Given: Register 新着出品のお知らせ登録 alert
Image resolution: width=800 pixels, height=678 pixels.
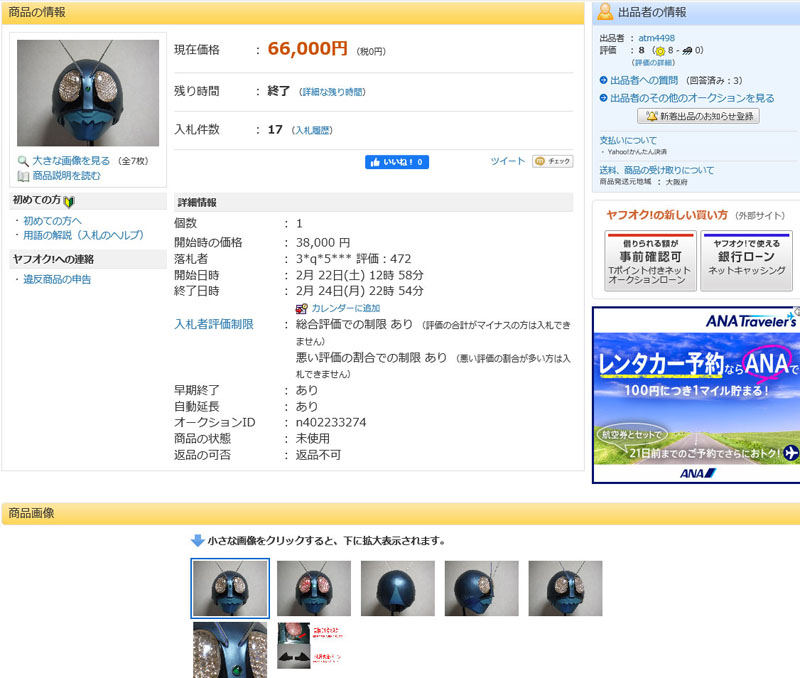Looking at the screenshot, I should tap(698, 116).
